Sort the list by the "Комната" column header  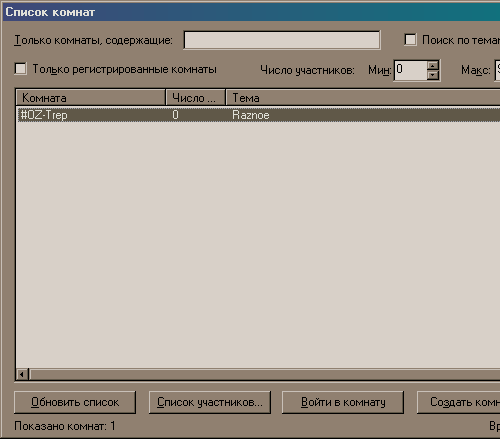coord(91,98)
